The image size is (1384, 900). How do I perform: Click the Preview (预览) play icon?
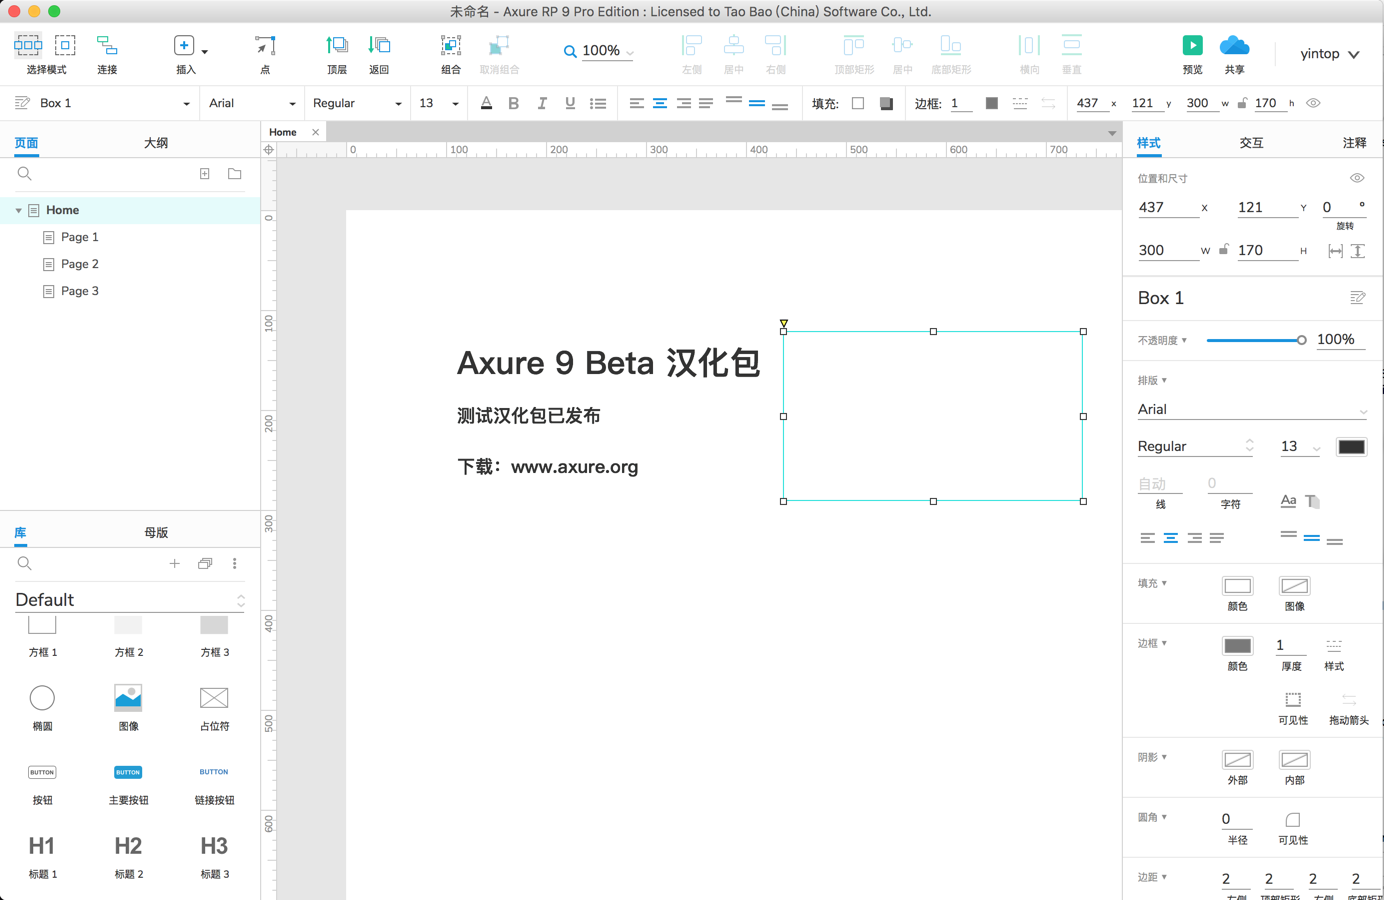[1192, 46]
